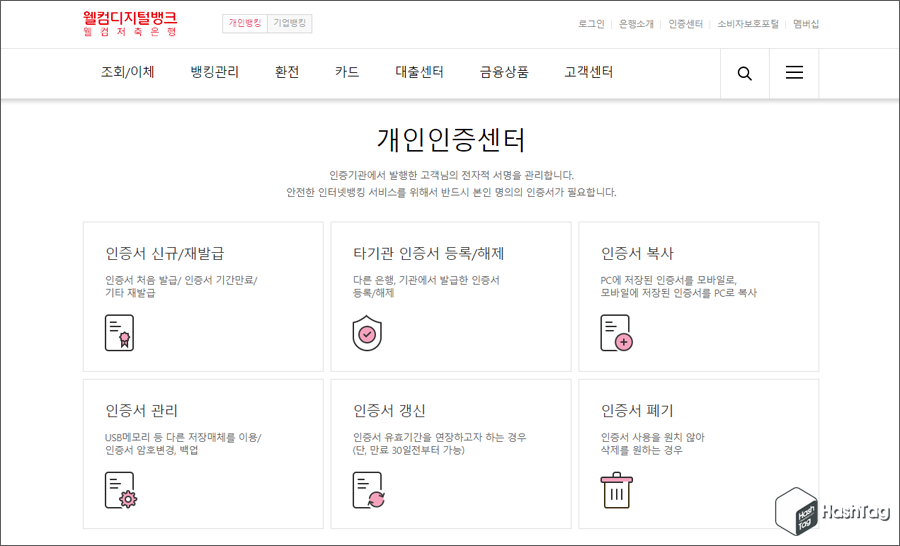Click the trash can icon for 인증서 폐기
900x546 pixels.
coord(616,490)
